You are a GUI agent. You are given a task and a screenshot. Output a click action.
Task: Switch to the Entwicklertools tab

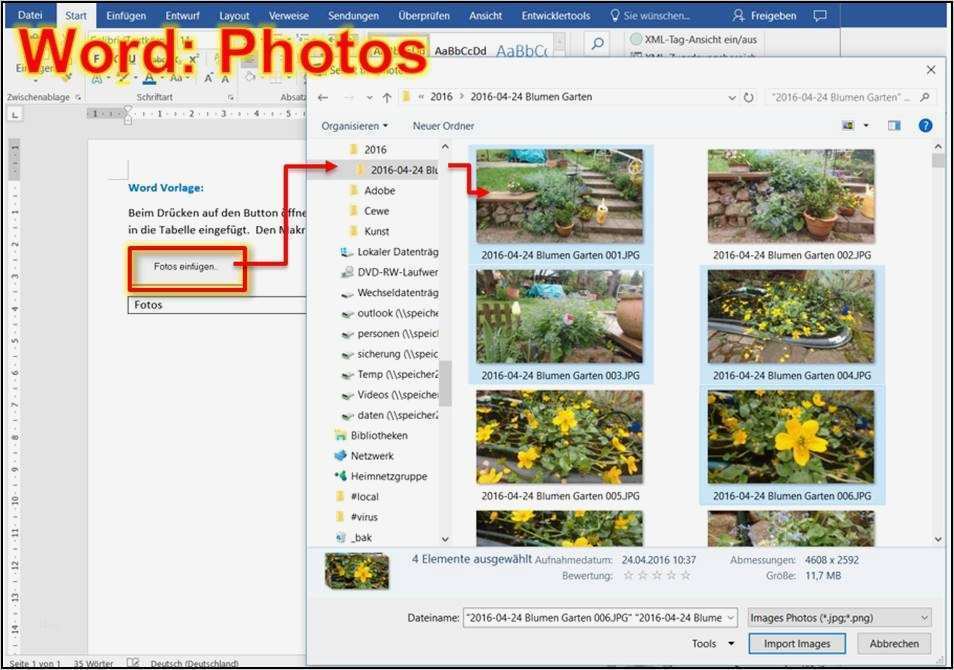555,16
